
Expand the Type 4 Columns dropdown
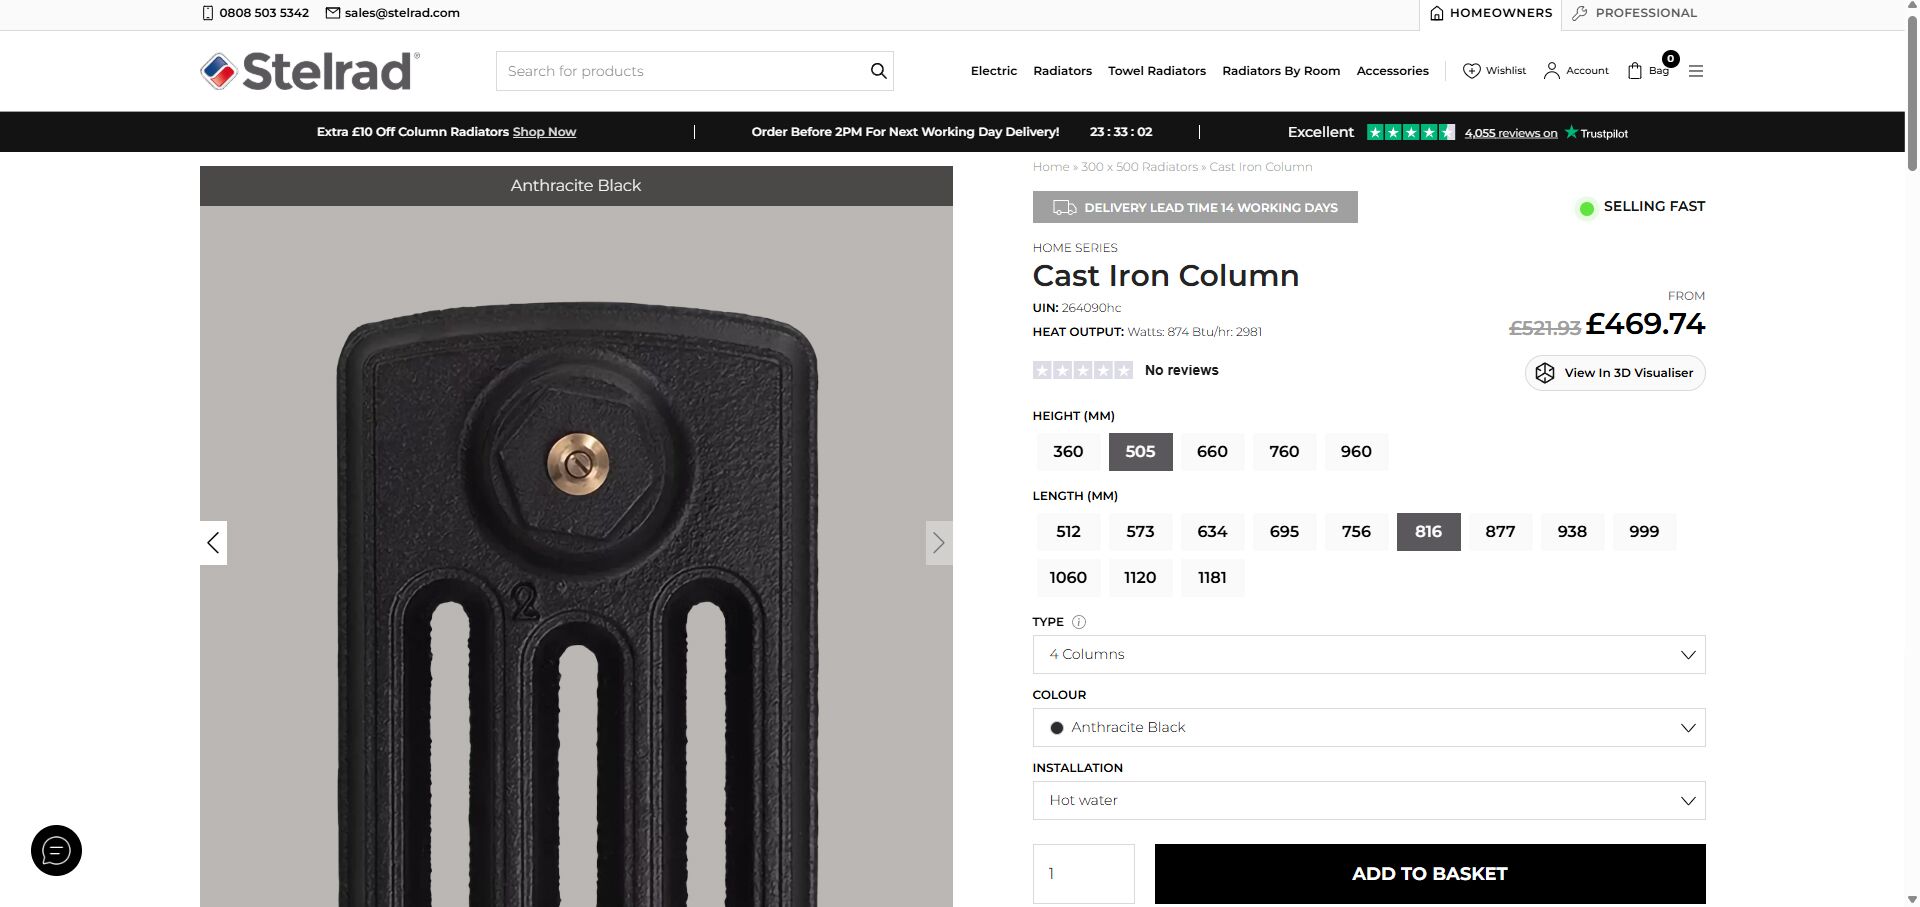1368,655
